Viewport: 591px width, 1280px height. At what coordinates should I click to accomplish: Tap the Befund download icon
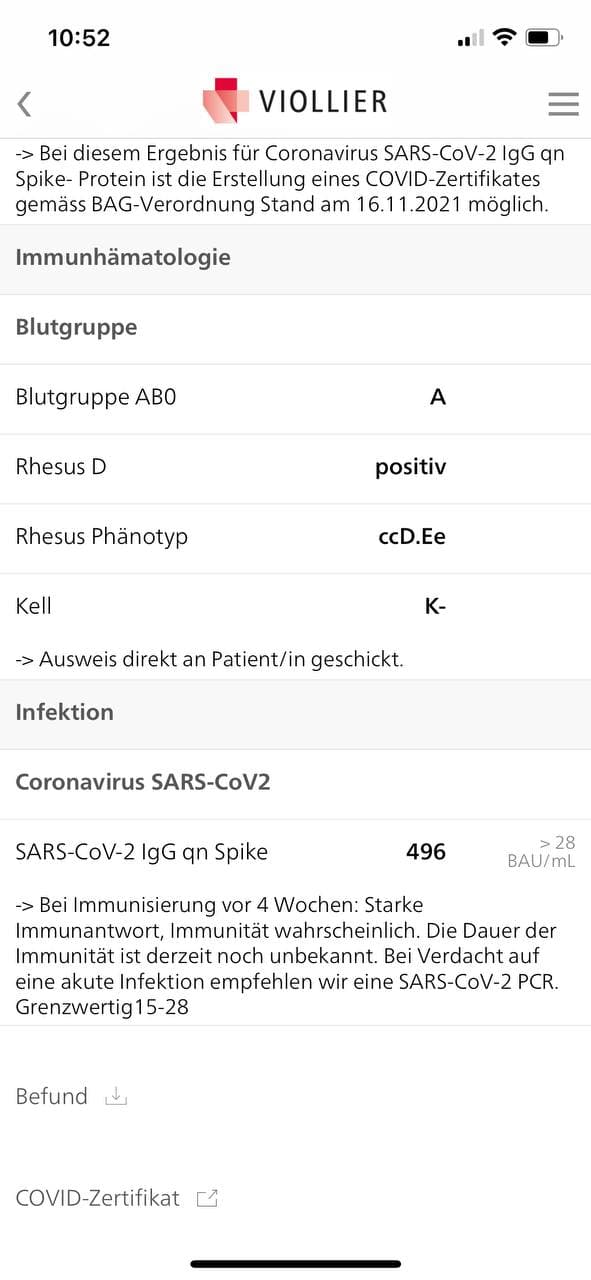tap(115, 1097)
